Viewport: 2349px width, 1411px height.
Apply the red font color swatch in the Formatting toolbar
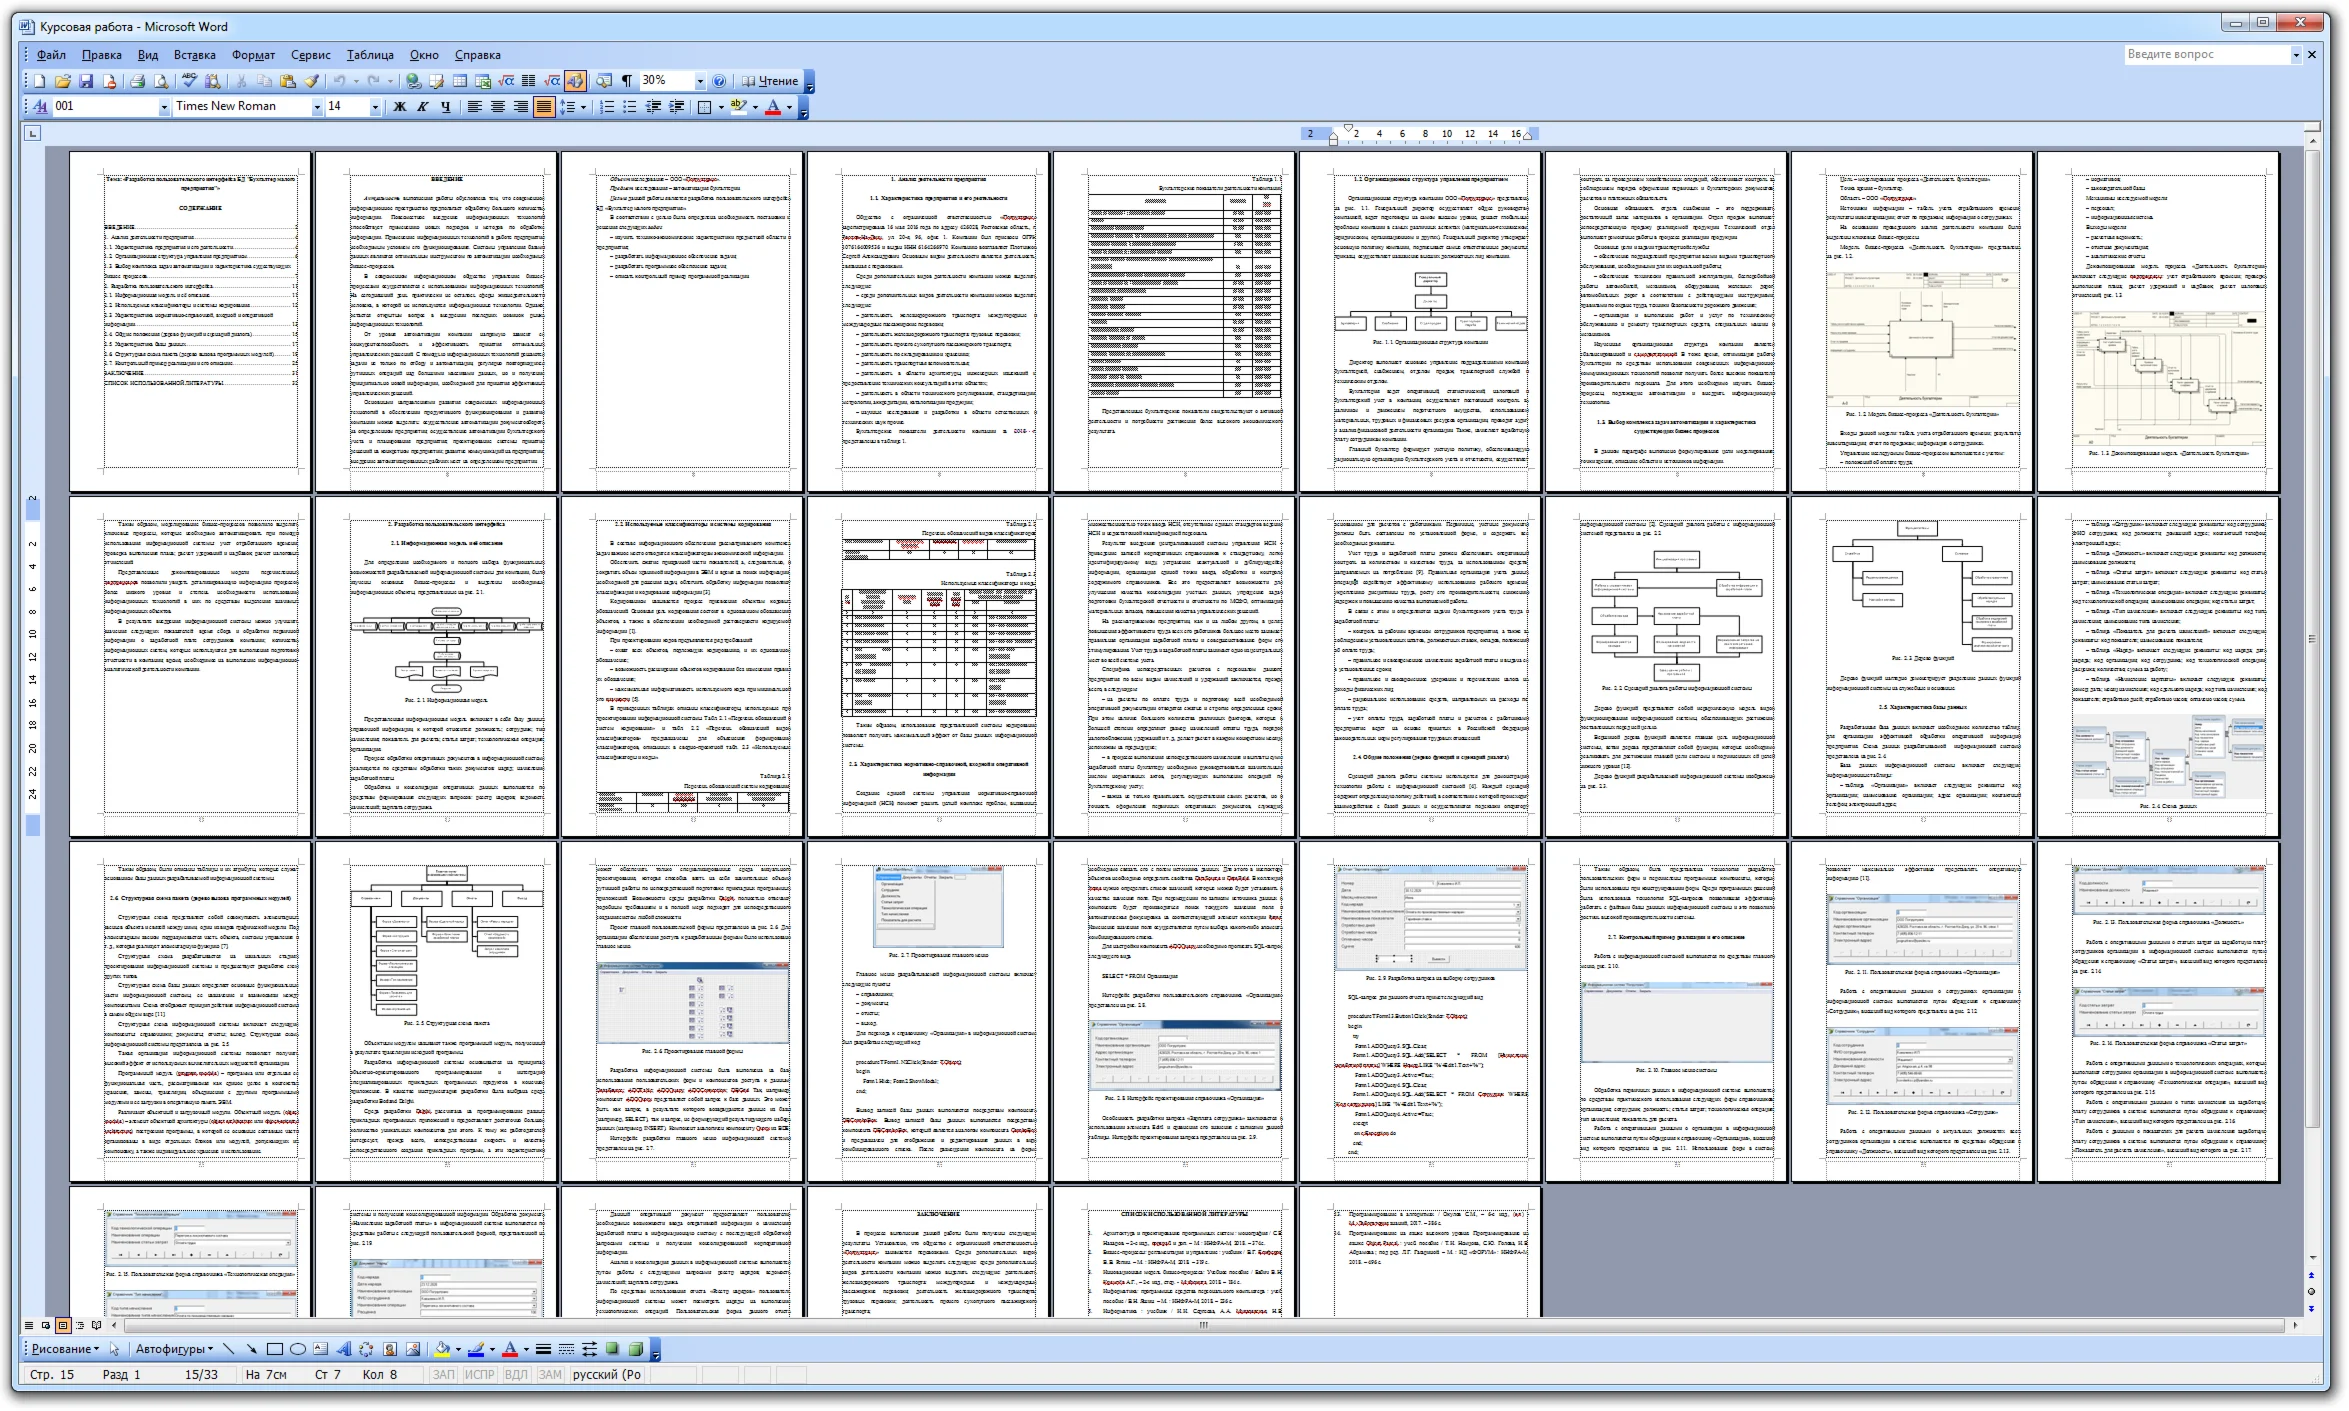[773, 106]
